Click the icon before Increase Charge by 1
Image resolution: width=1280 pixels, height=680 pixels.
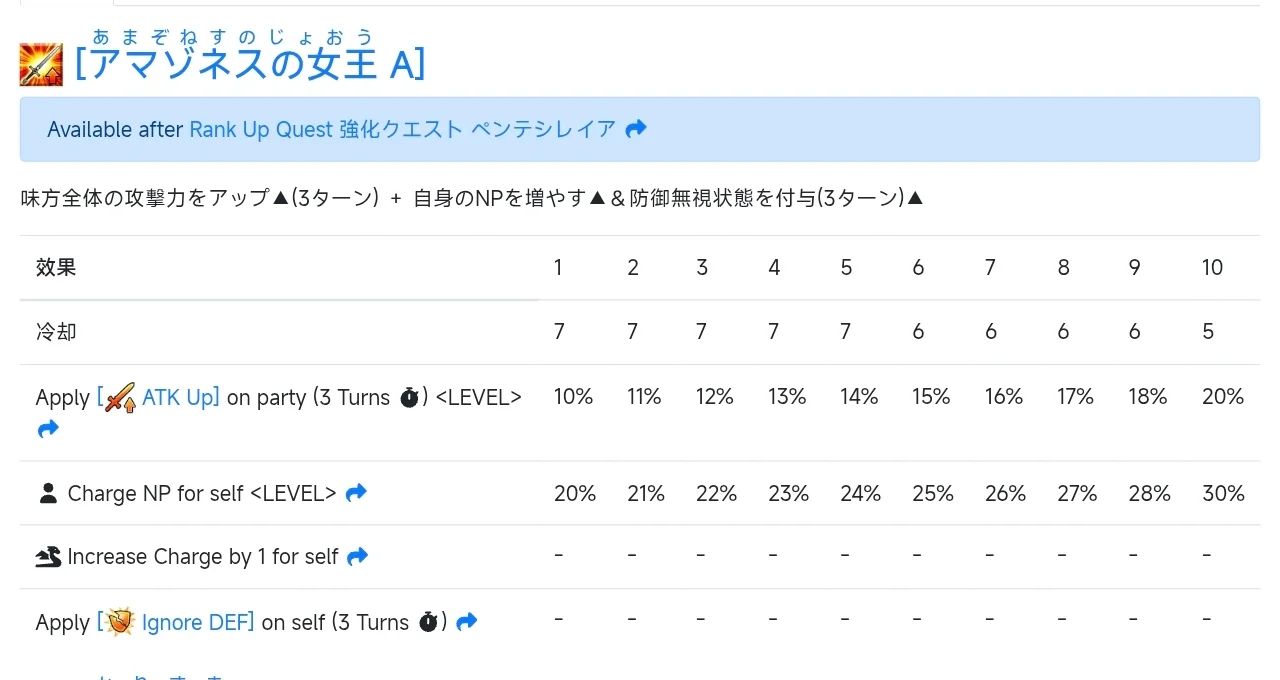coord(48,557)
